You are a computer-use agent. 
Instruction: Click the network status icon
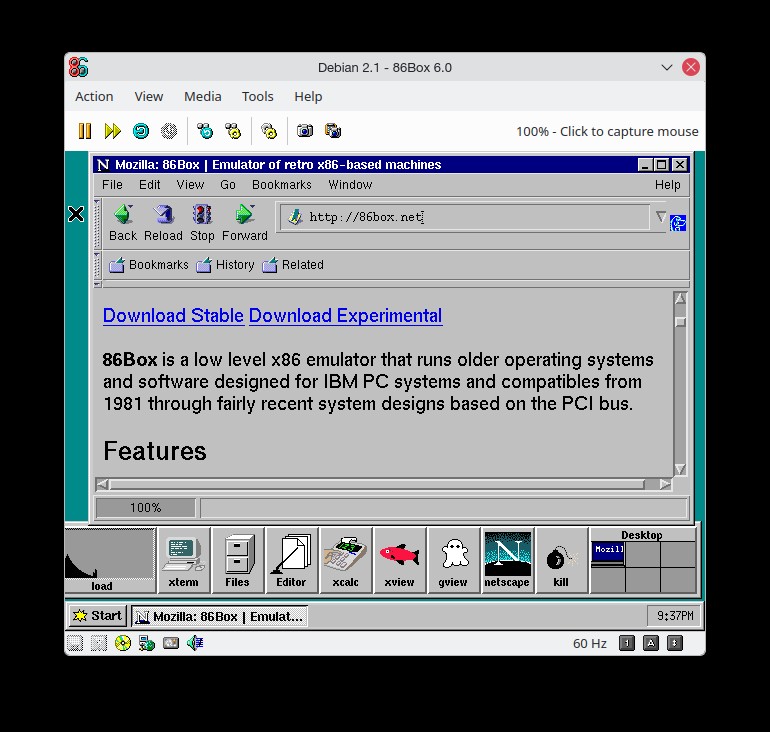pyautogui.click(x=146, y=643)
